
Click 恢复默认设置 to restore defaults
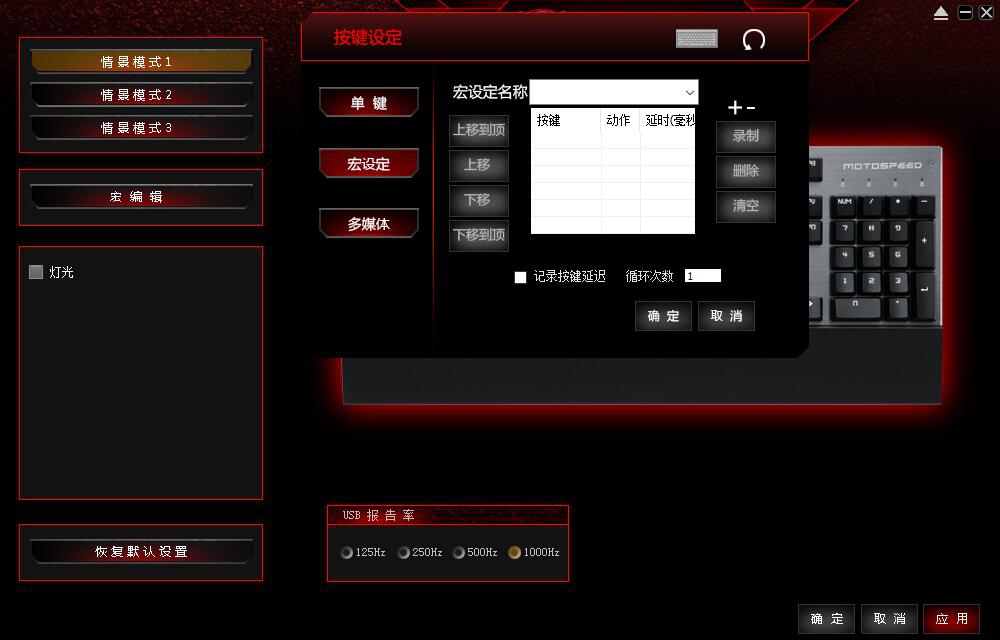(140, 552)
